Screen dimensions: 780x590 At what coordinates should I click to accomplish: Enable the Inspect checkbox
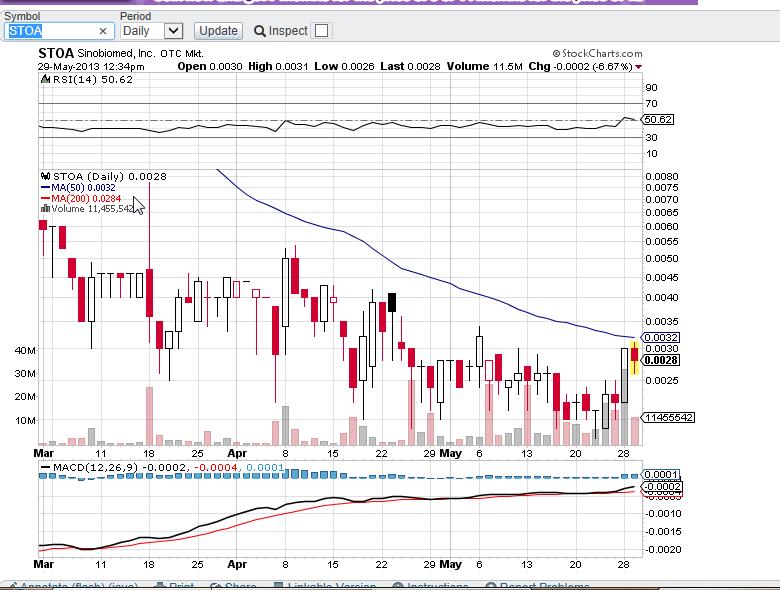pos(321,31)
